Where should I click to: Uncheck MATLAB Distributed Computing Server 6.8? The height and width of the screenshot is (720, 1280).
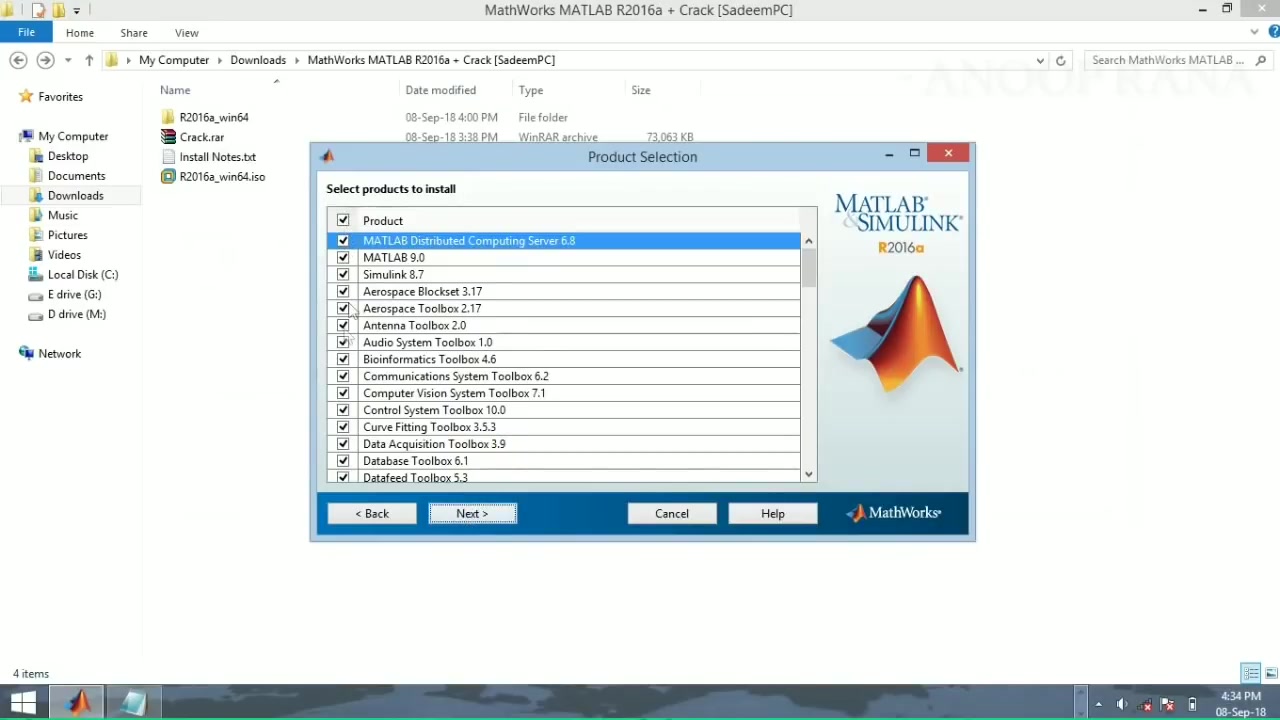click(343, 241)
